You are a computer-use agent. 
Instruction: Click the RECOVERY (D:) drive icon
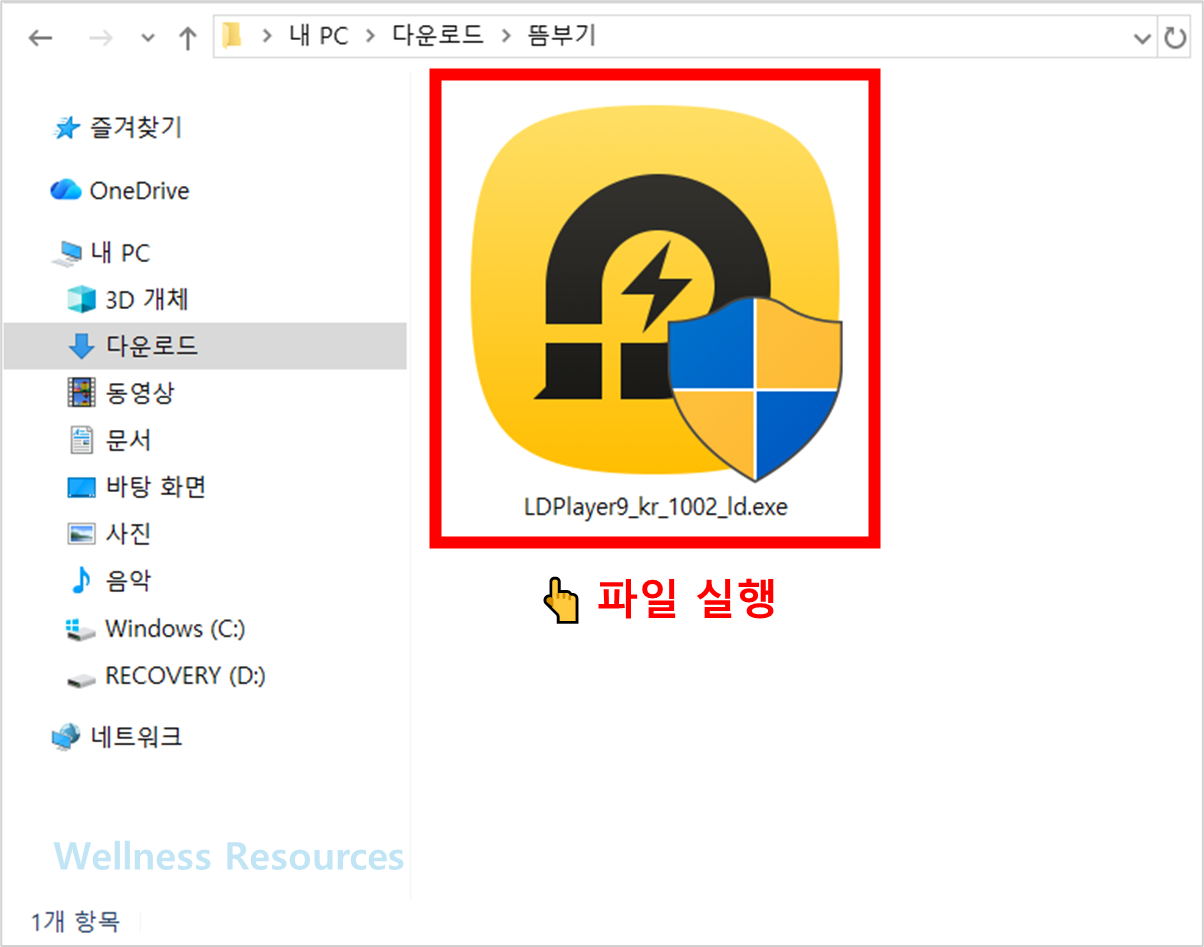click(80, 679)
